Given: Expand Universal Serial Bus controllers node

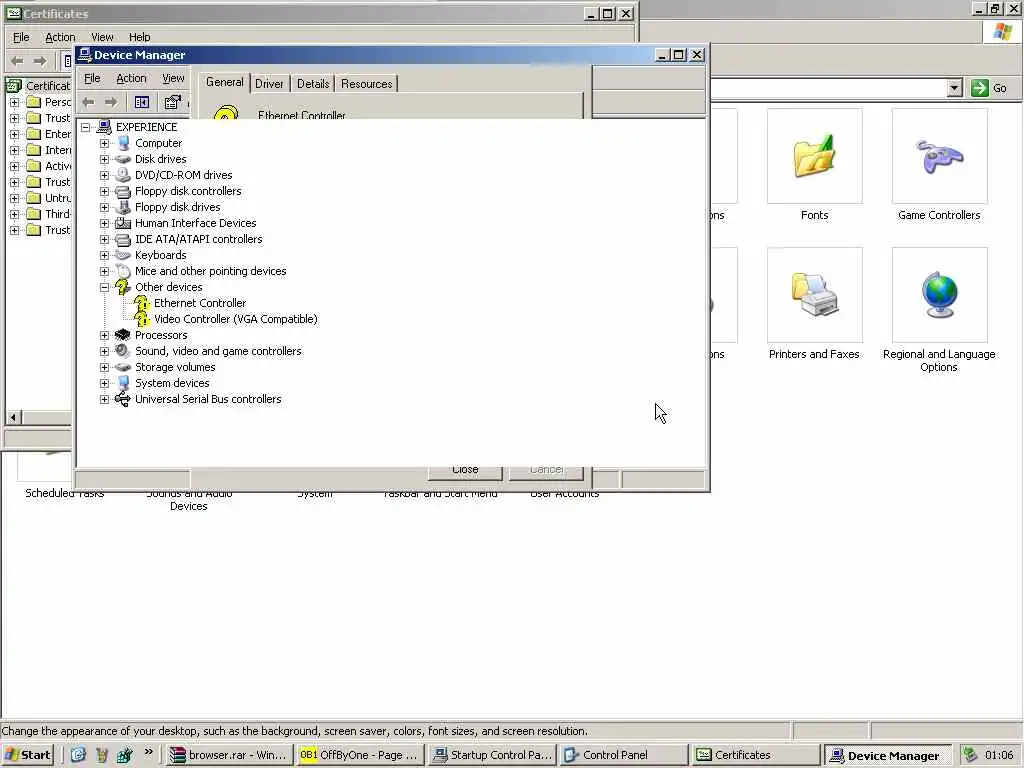Looking at the screenshot, I should coord(104,399).
